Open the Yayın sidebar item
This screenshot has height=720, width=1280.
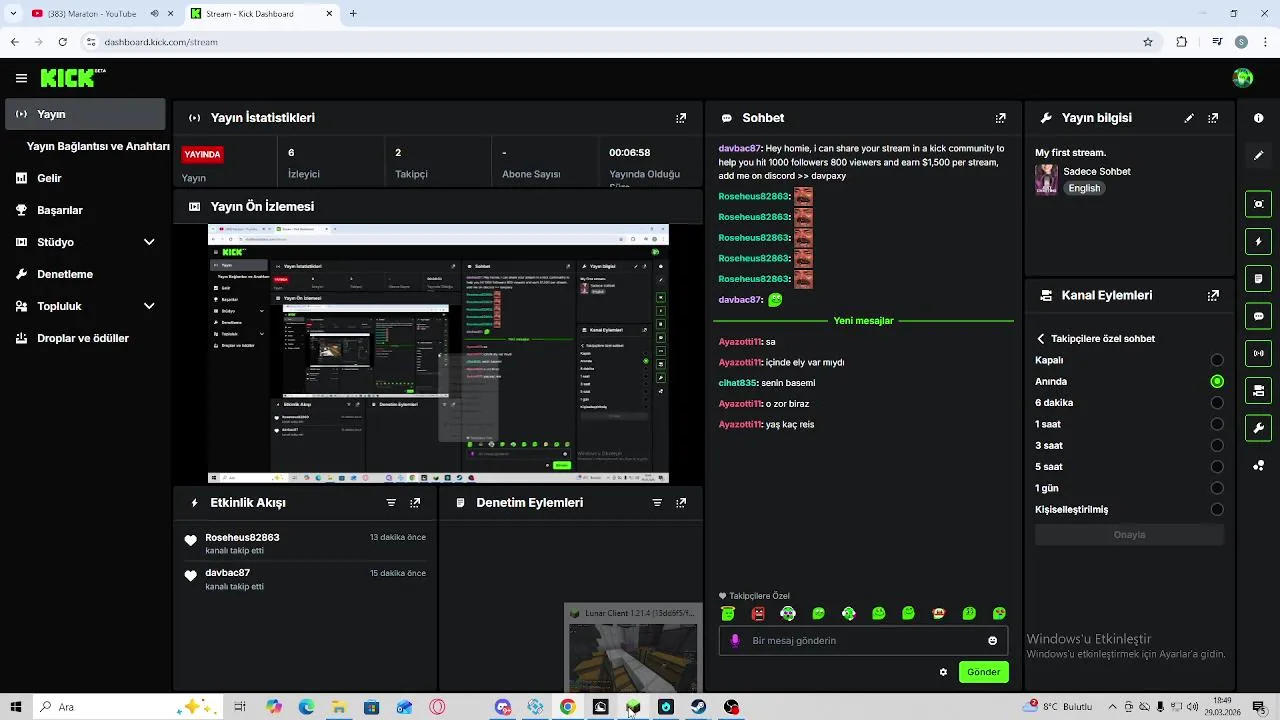point(85,114)
